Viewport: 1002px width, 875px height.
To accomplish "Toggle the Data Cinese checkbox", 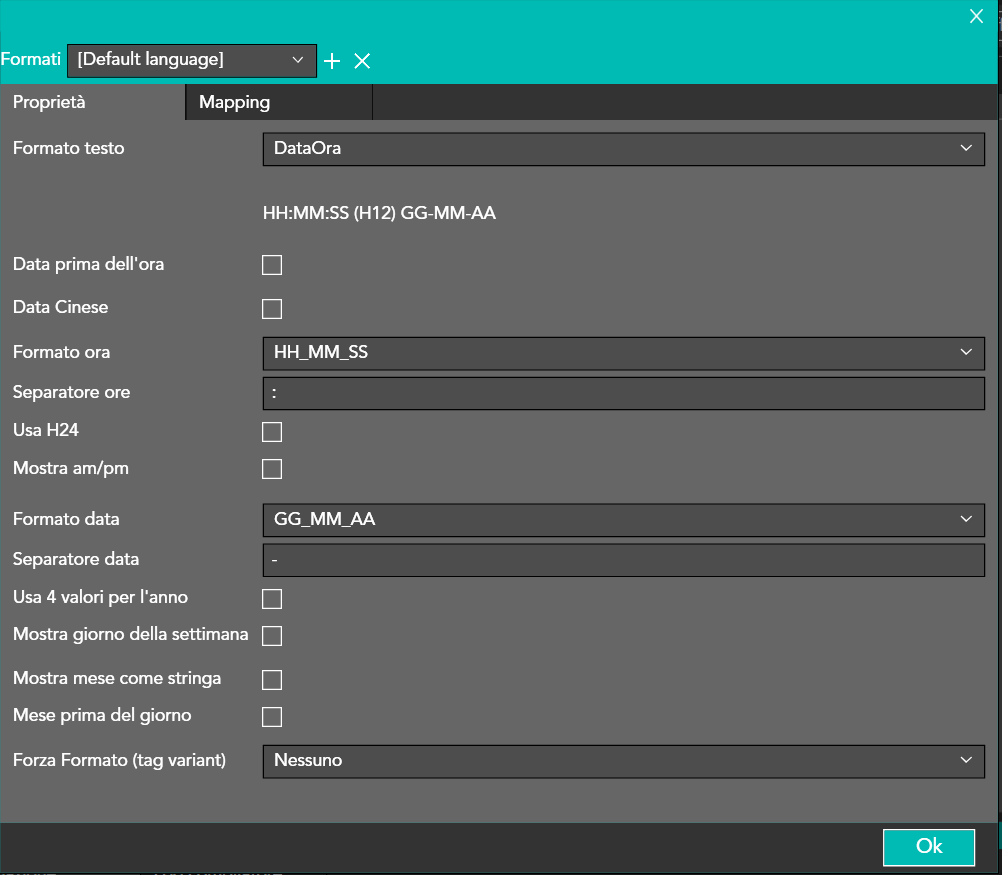I will [x=272, y=309].
